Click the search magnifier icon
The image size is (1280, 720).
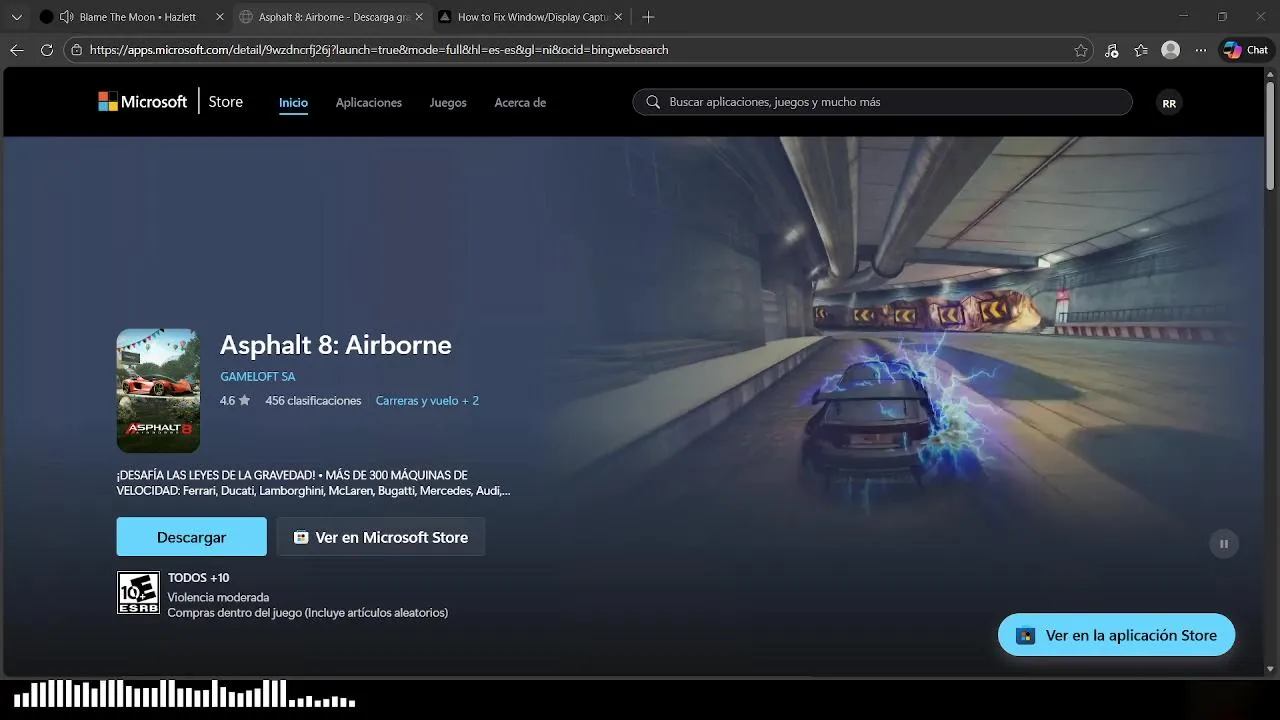[x=653, y=102]
